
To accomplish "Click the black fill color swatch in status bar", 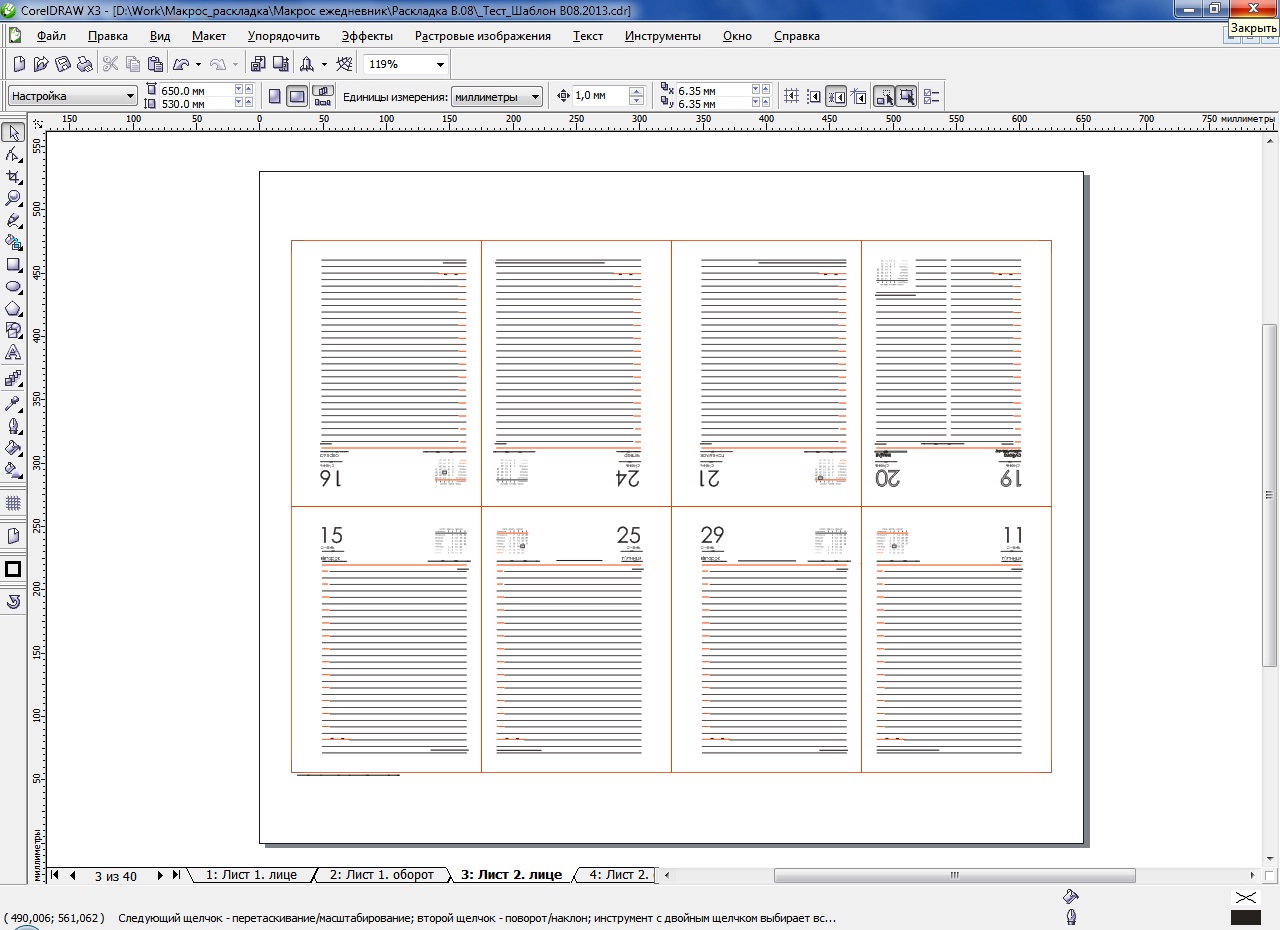I will [x=1246, y=917].
